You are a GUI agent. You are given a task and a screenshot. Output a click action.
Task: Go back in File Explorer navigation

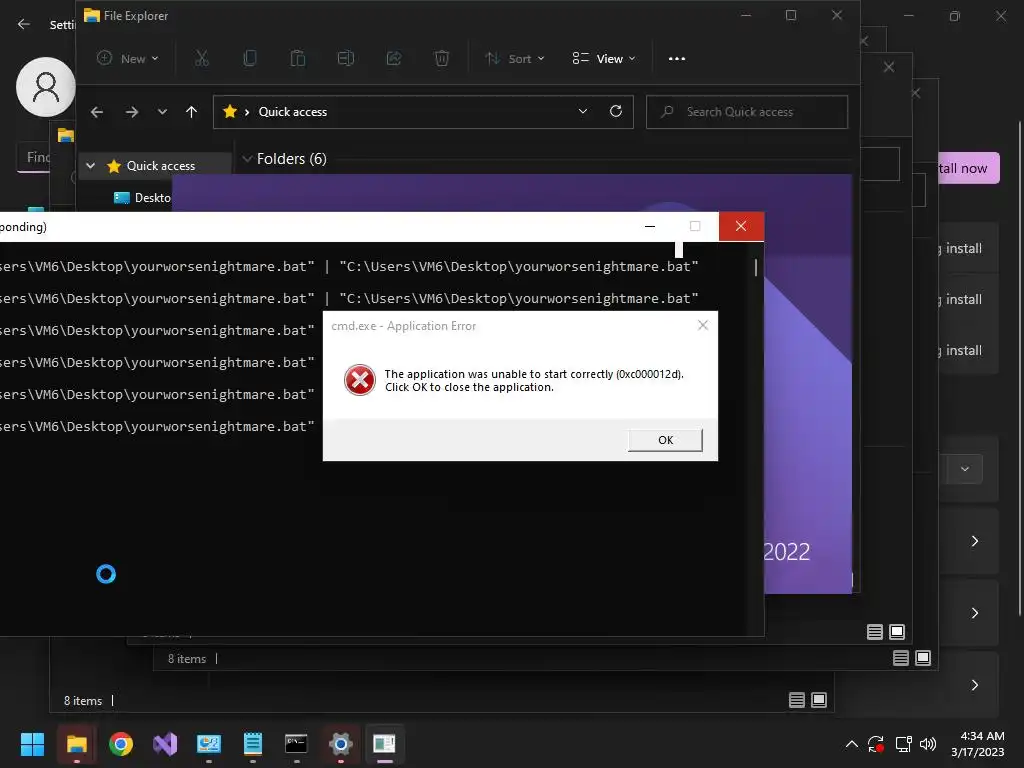[97, 112]
